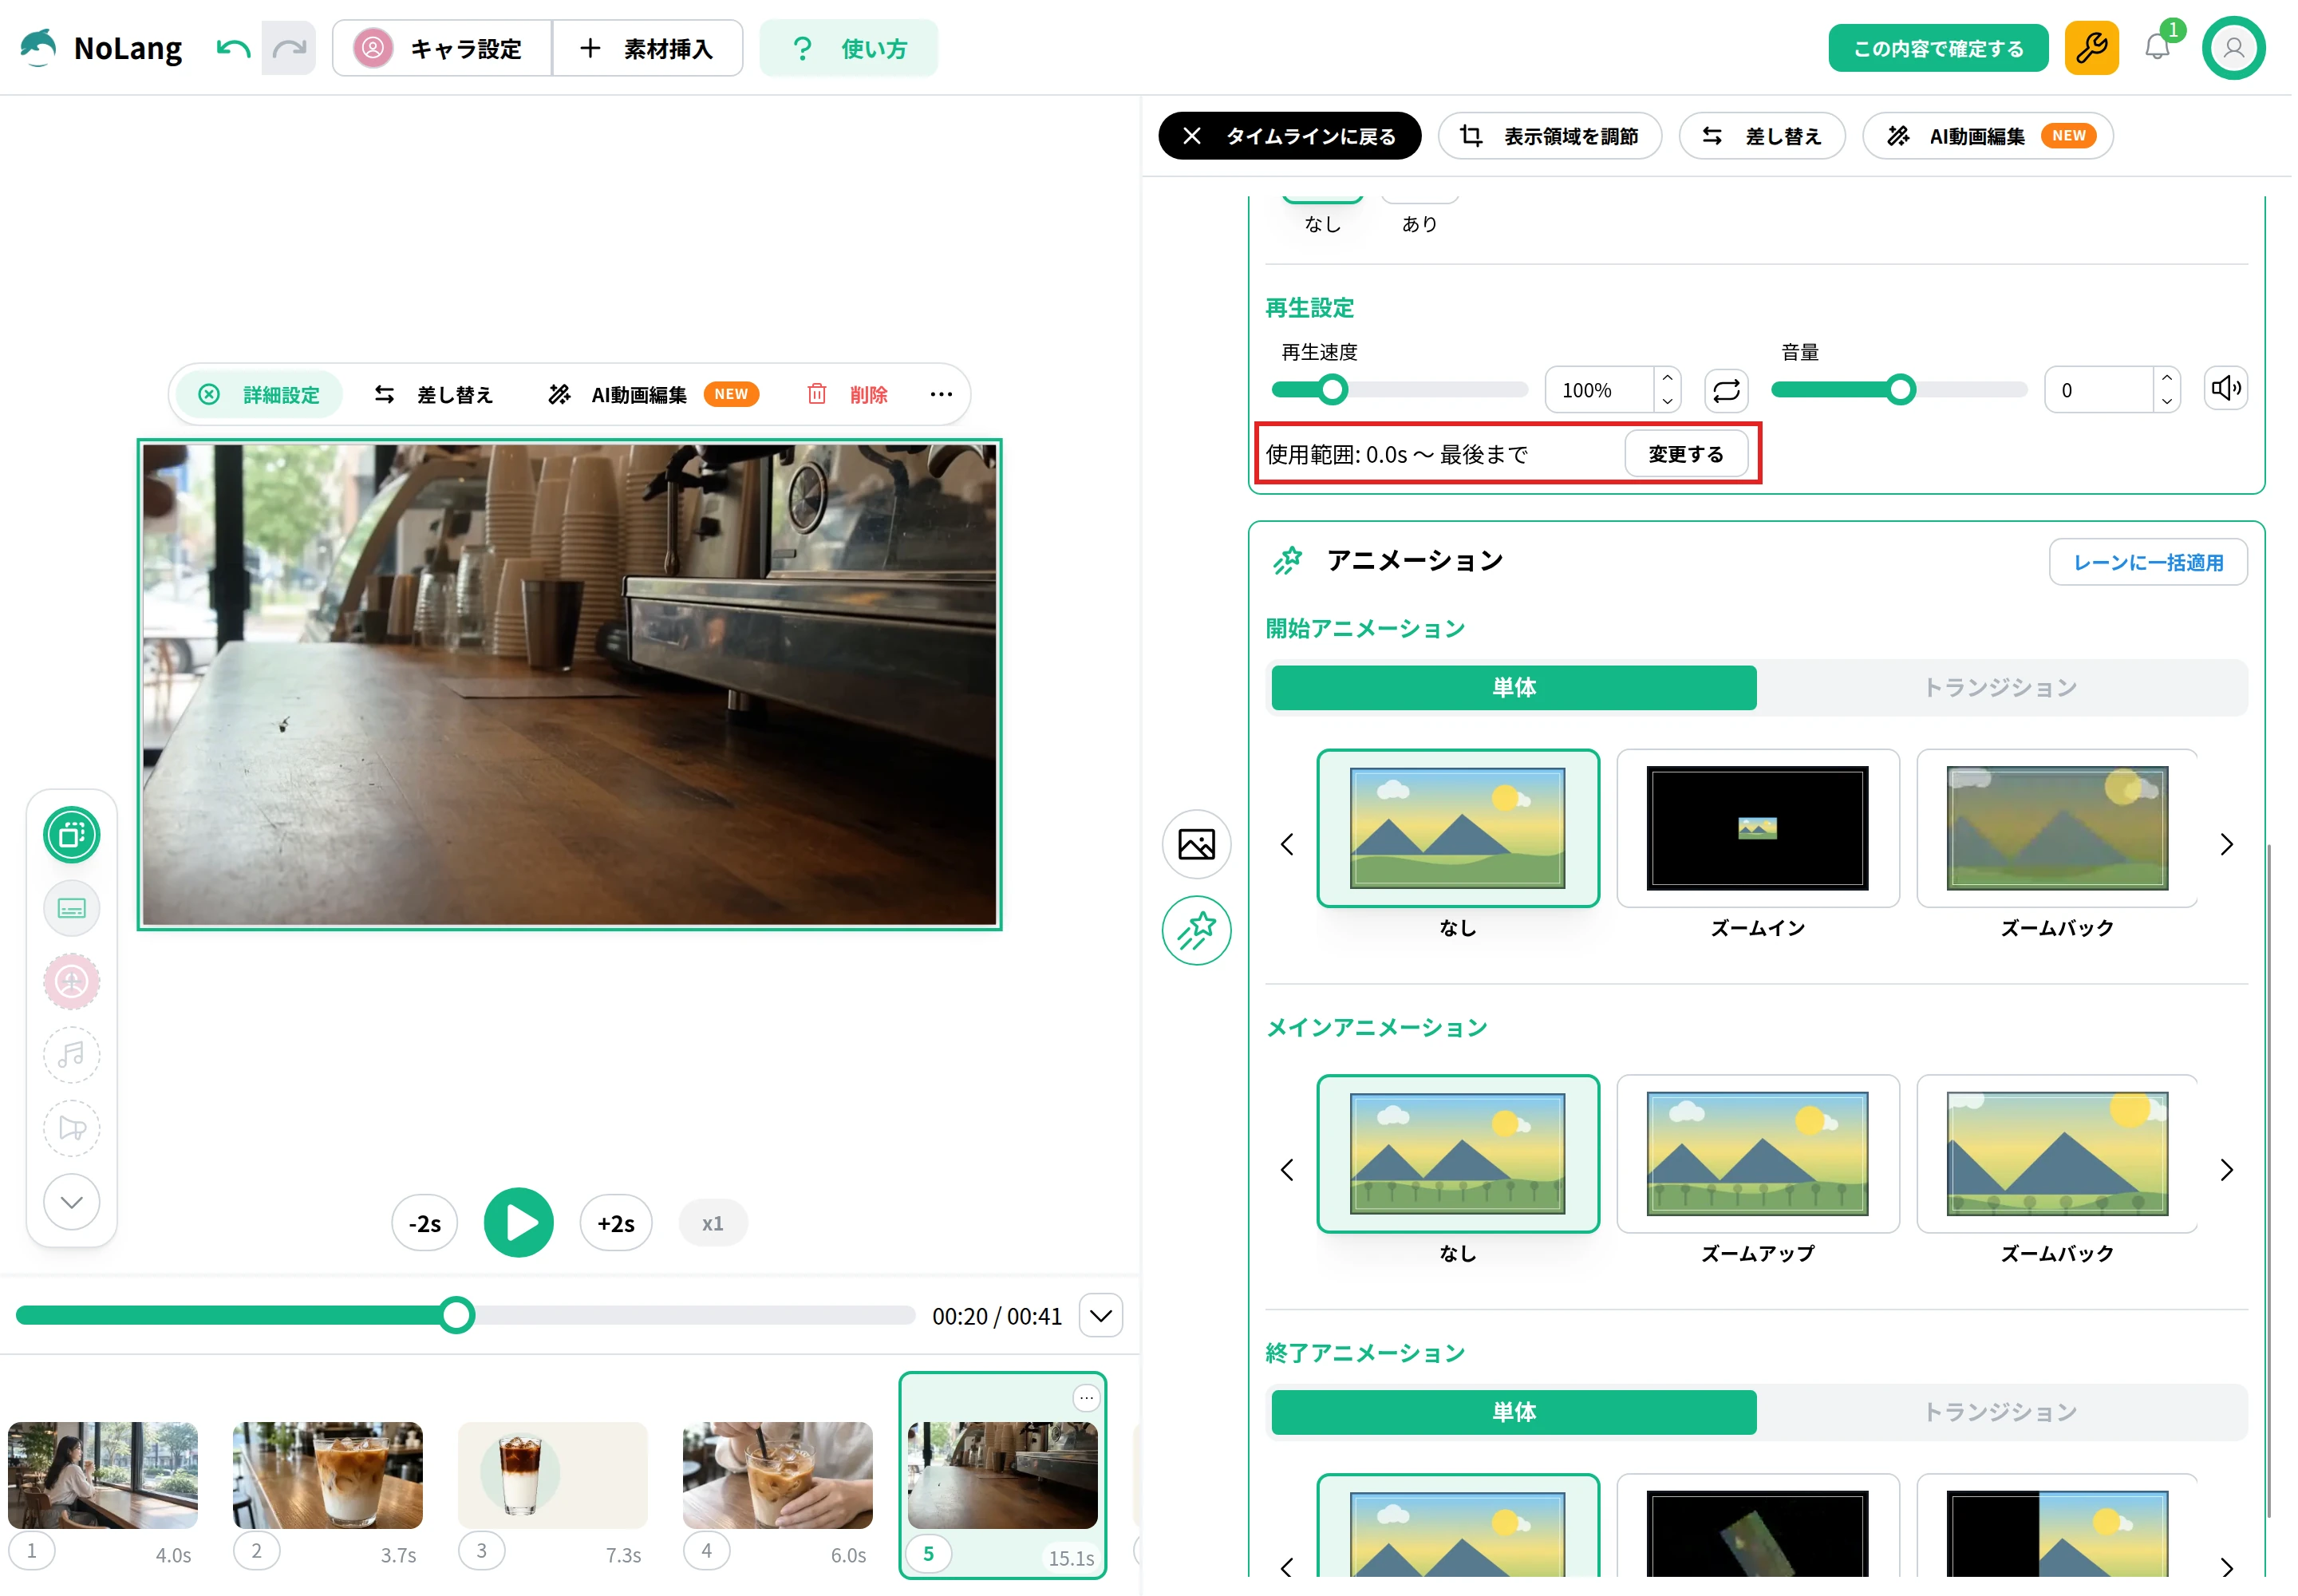
Task: Click the 再生速度 slider handle
Action: pyautogui.click(x=1332, y=390)
